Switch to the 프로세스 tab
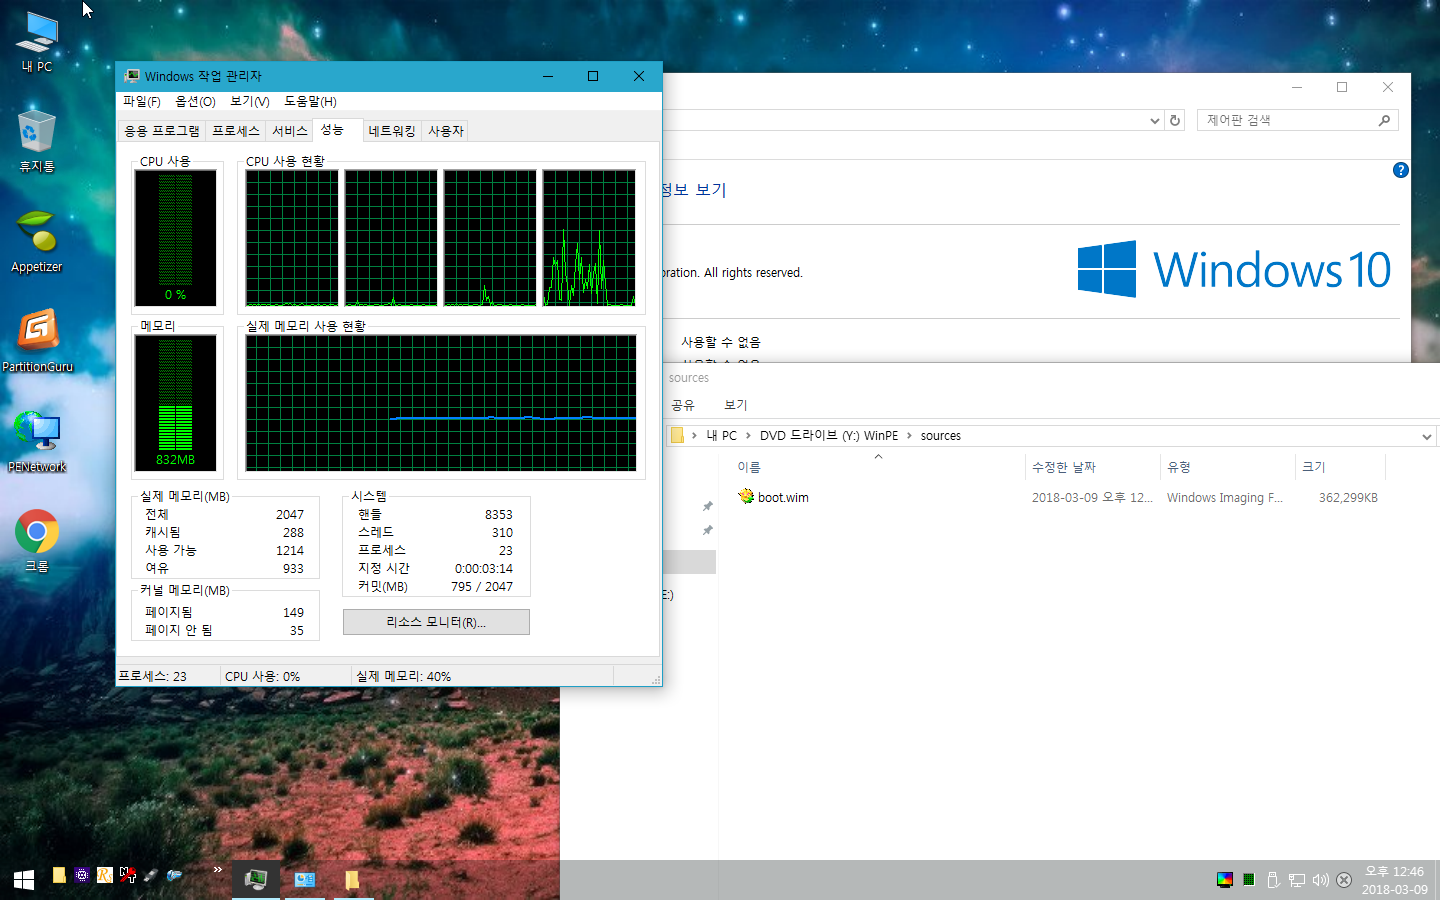This screenshot has width=1440, height=900. [236, 131]
